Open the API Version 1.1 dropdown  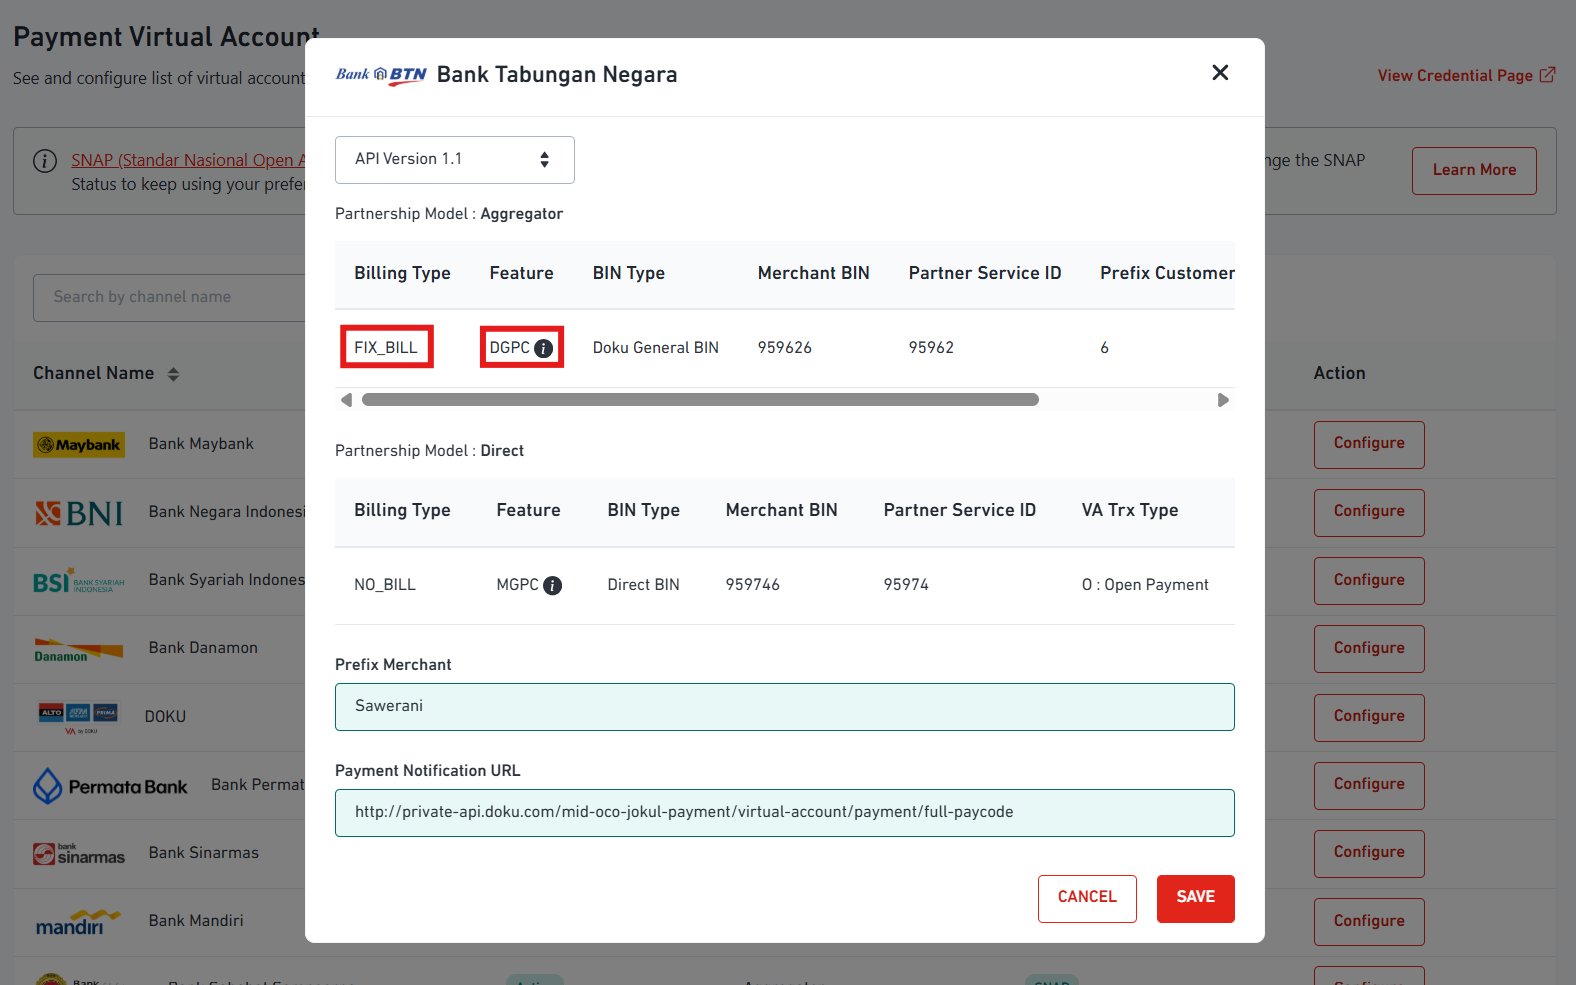(x=454, y=160)
